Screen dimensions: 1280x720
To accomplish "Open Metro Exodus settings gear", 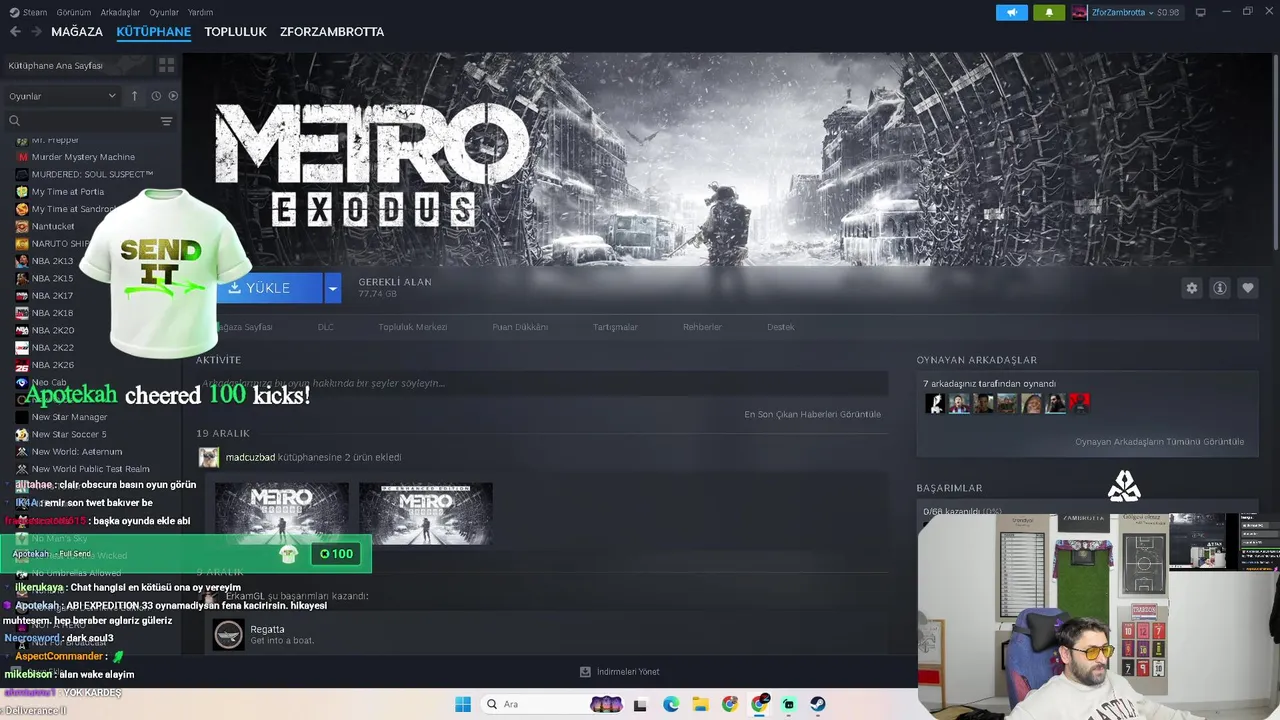I will pos(1191,288).
